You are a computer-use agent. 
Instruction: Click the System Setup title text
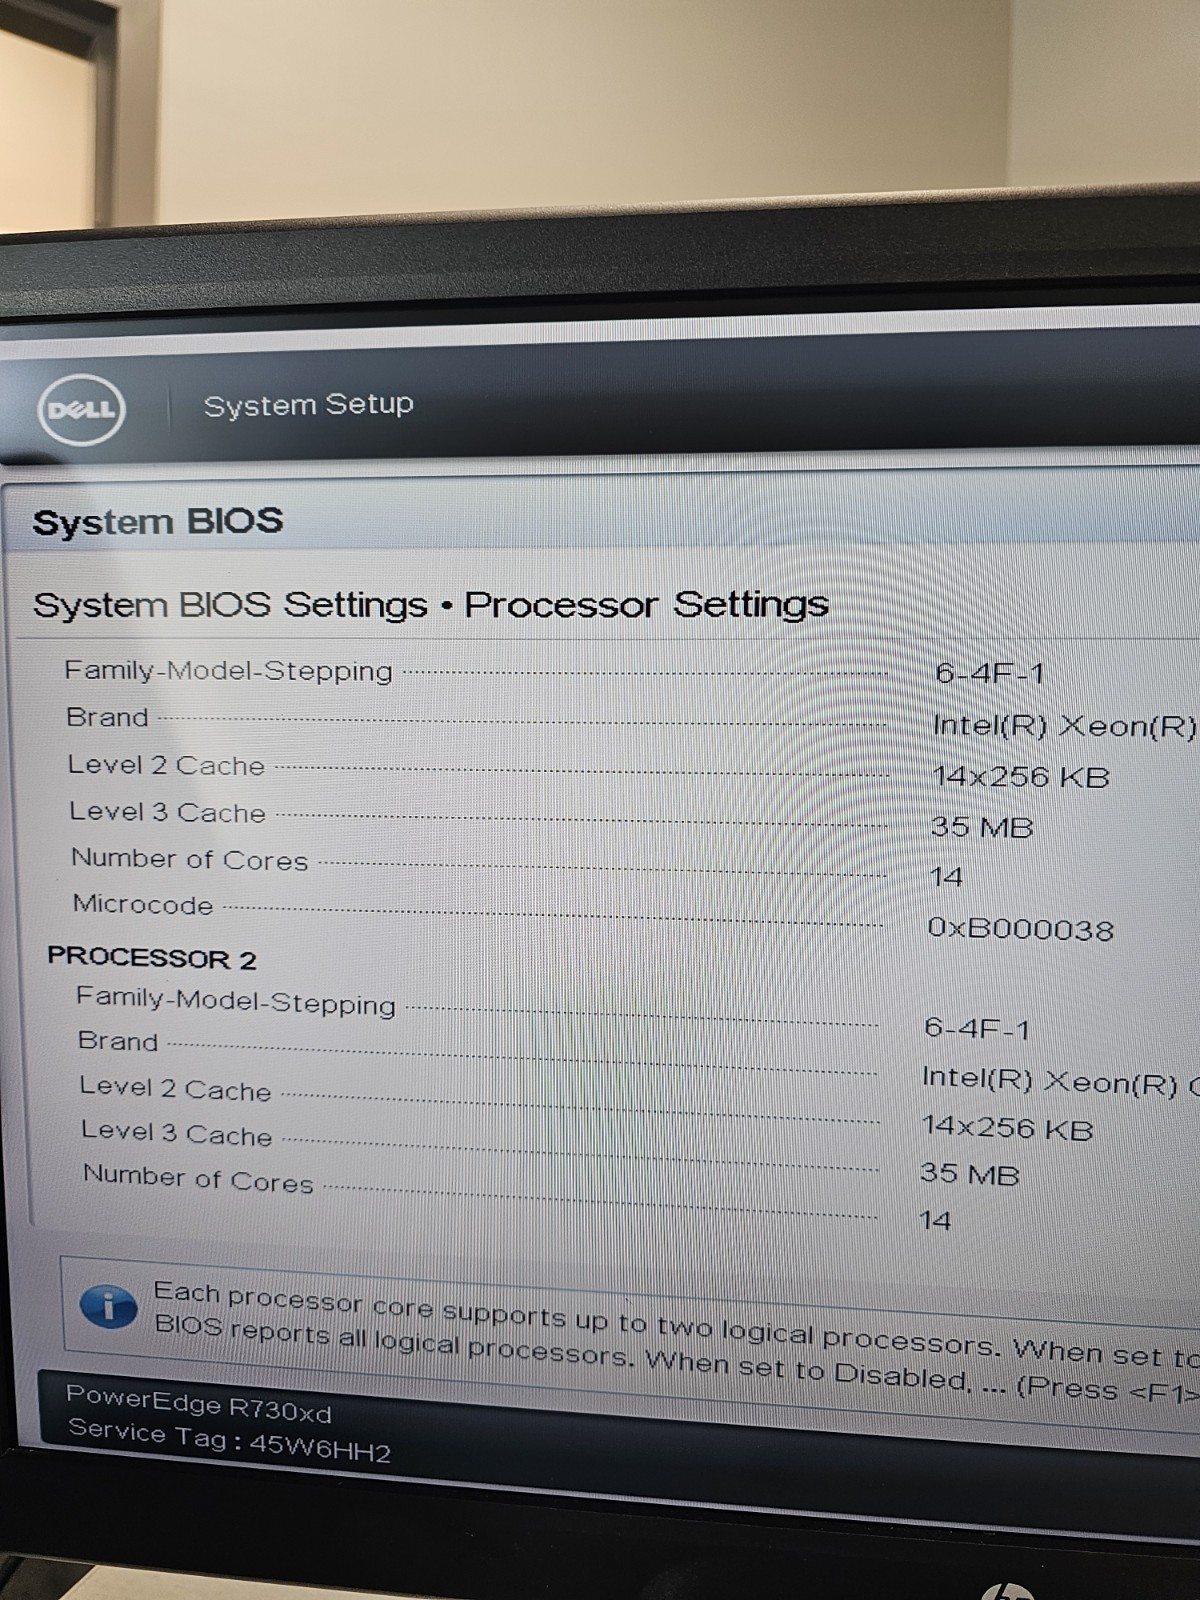[308, 405]
